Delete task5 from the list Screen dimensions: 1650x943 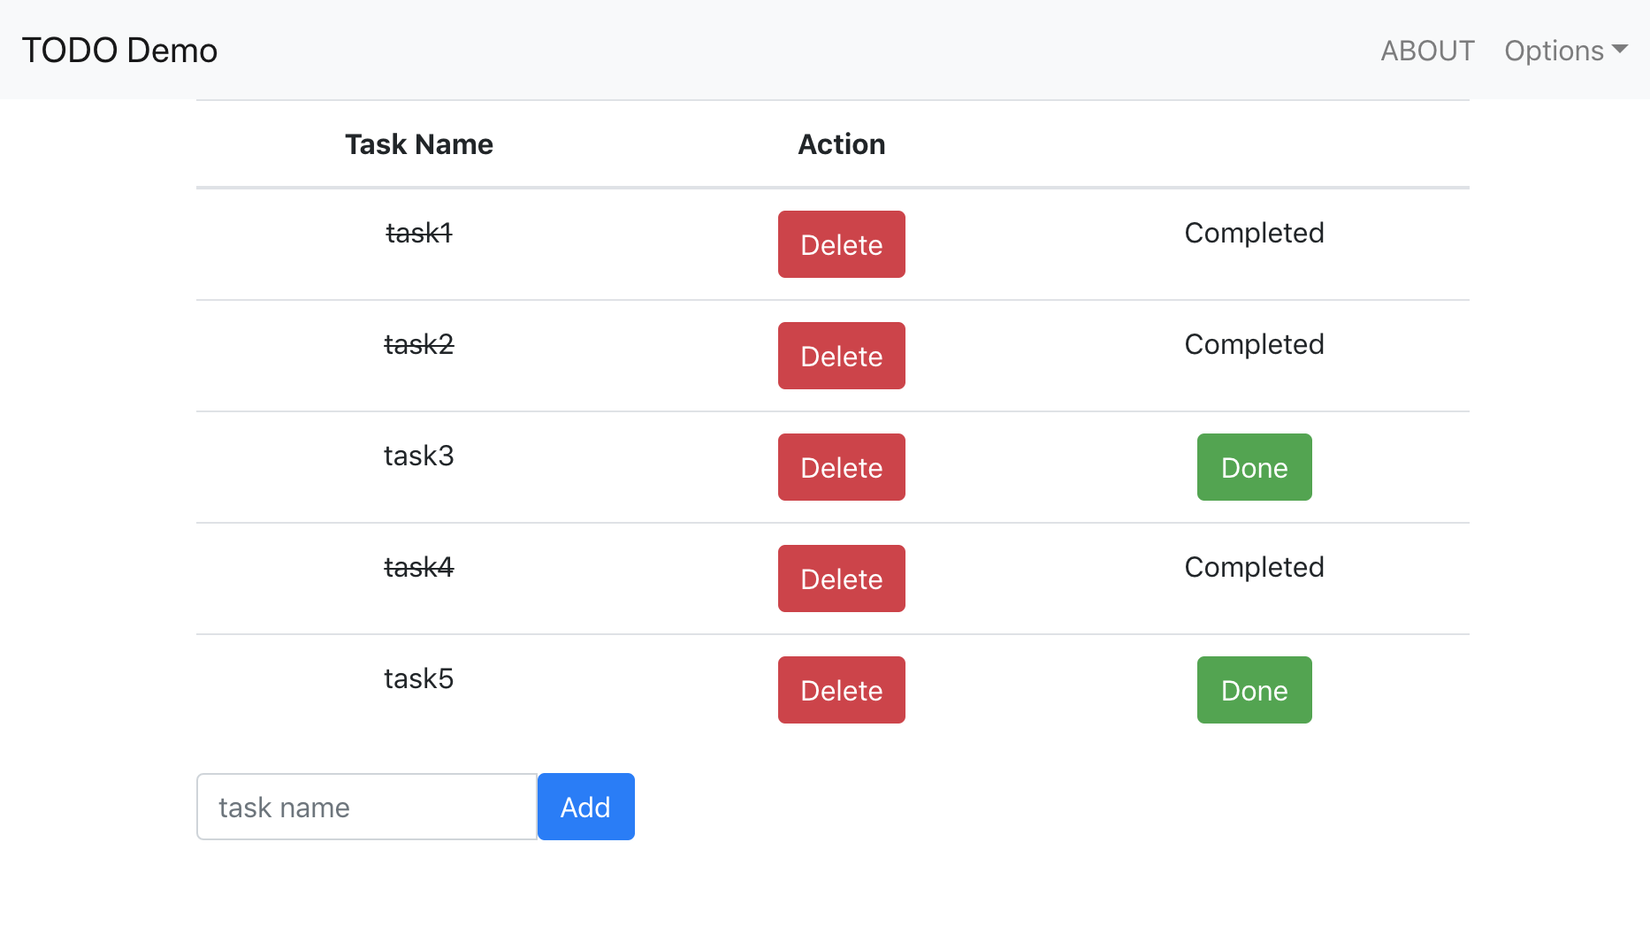coord(841,690)
